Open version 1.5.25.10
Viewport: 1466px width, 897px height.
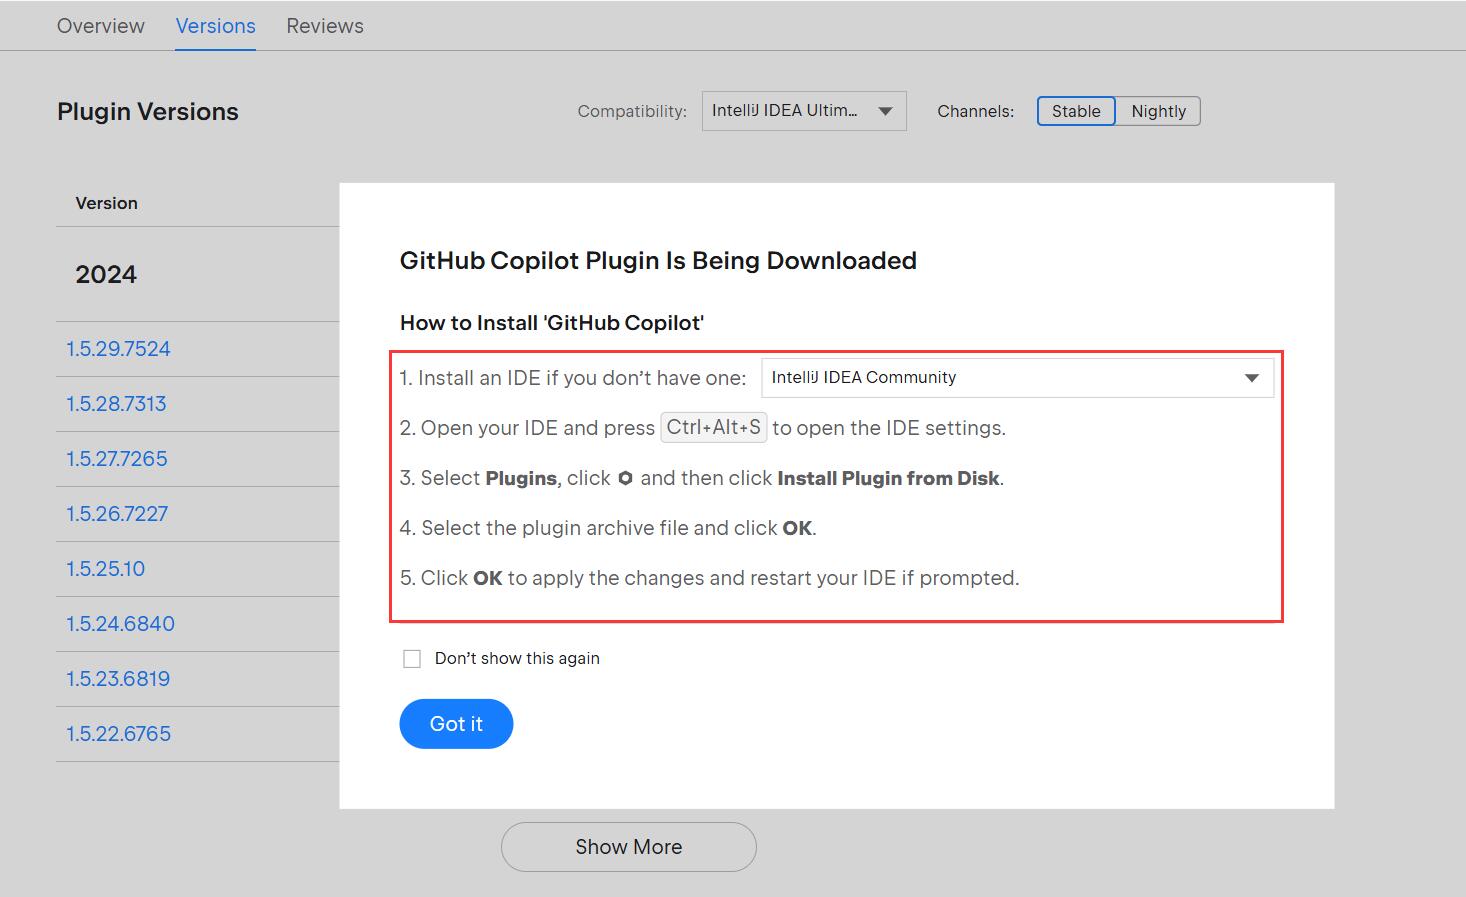tap(105, 569)
